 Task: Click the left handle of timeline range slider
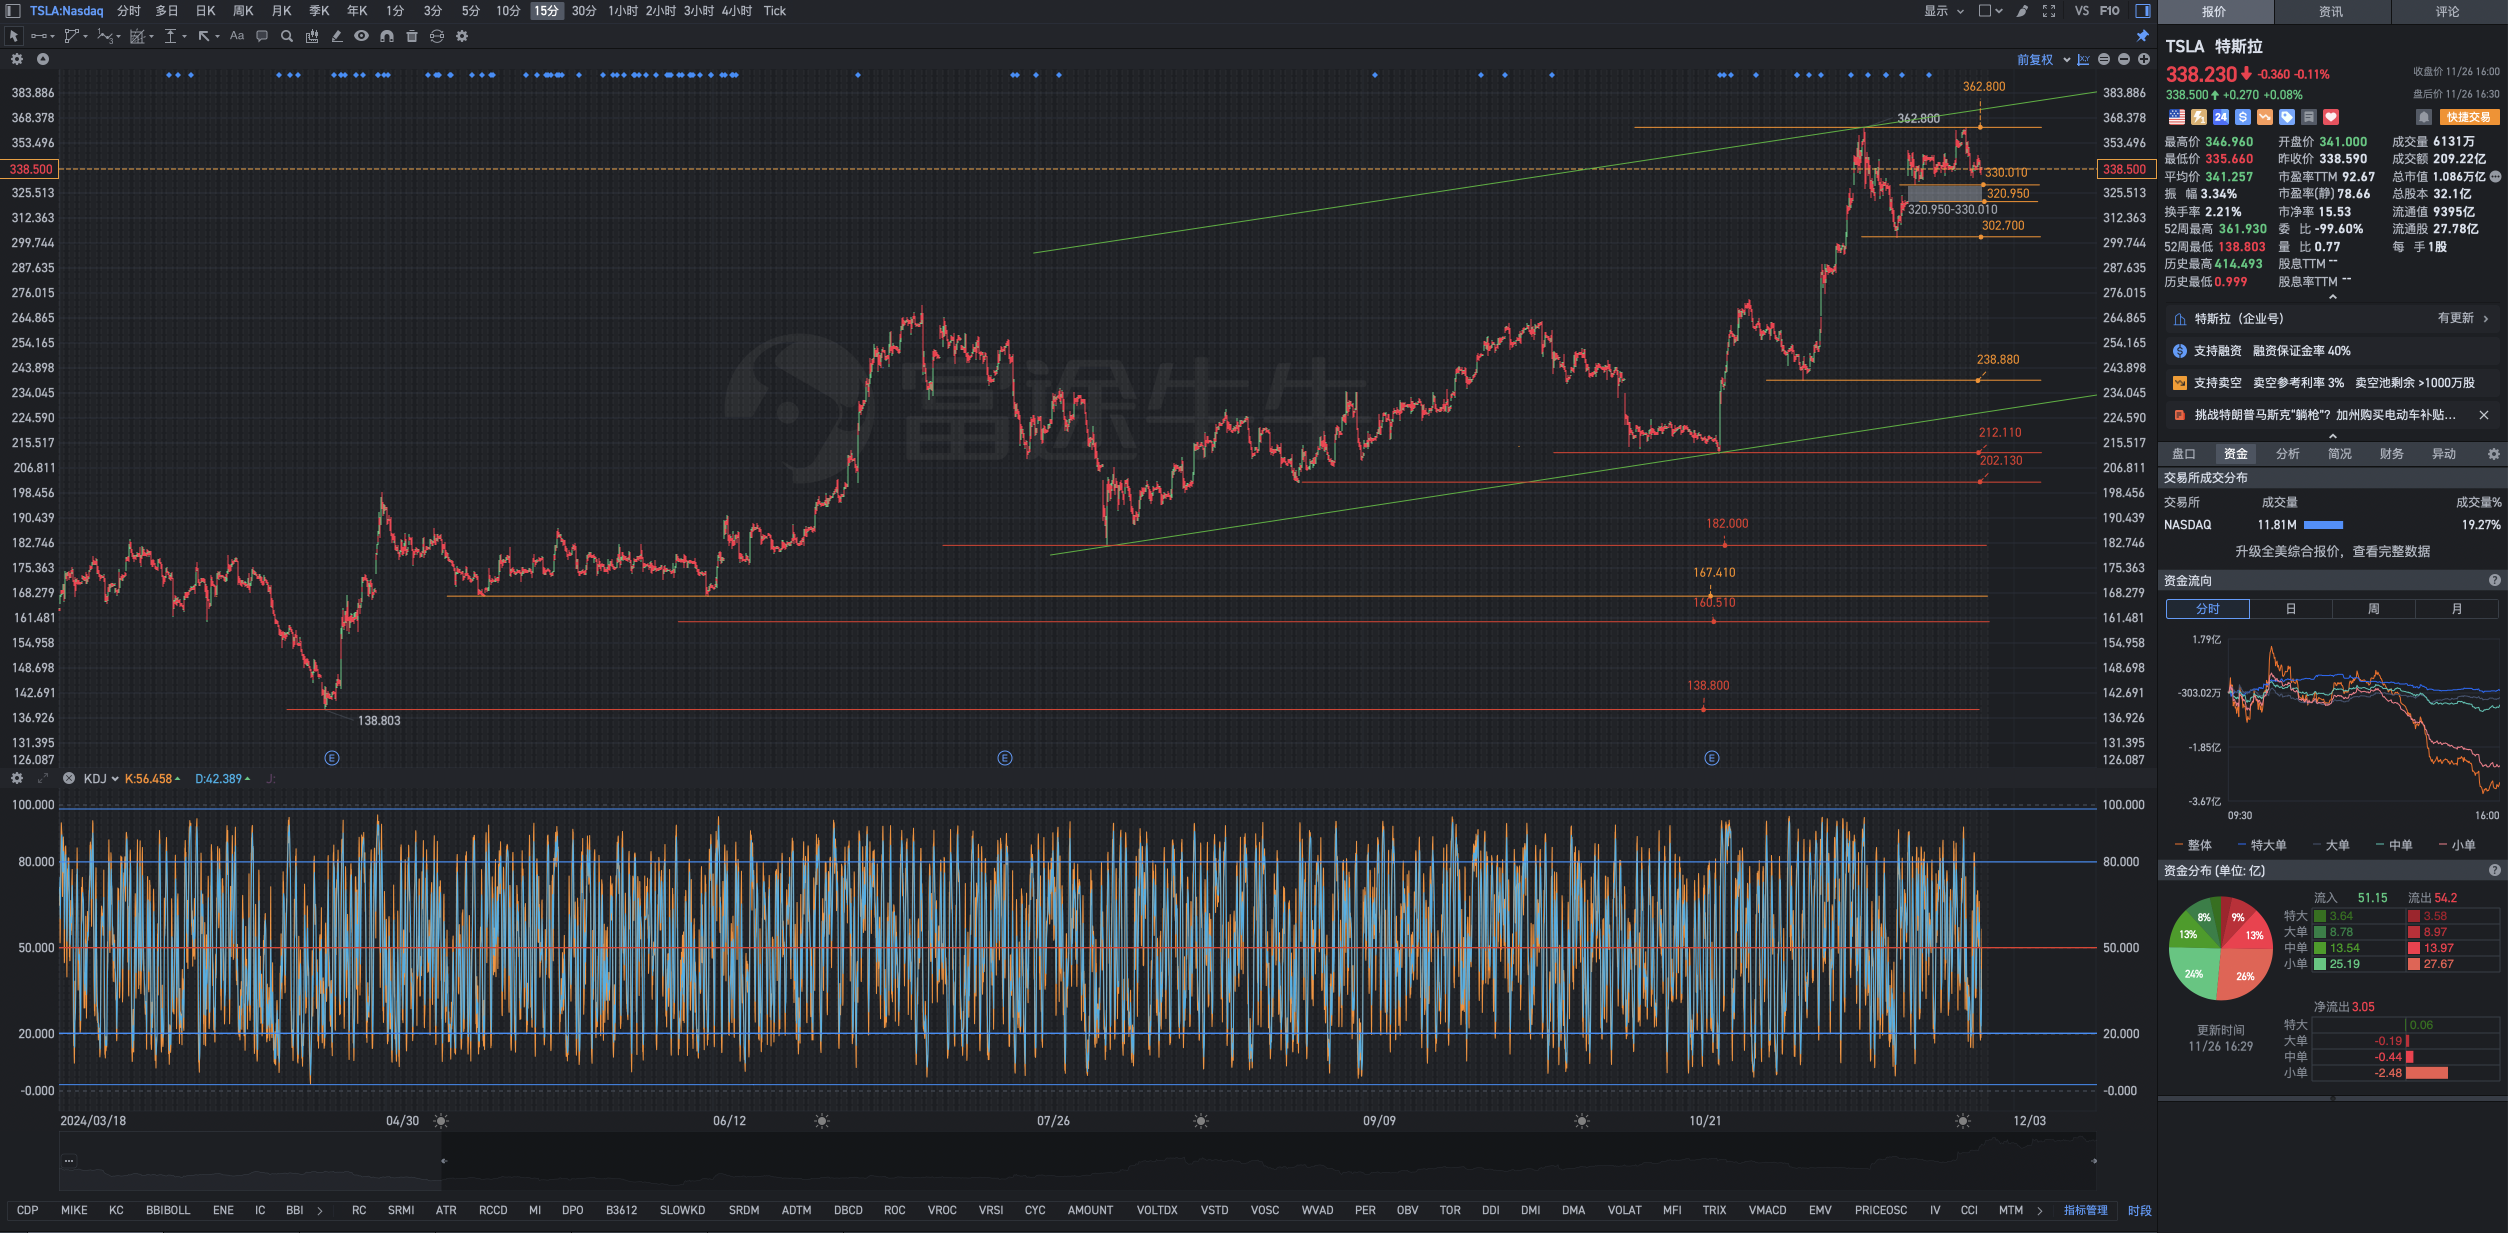(443, 1161)
